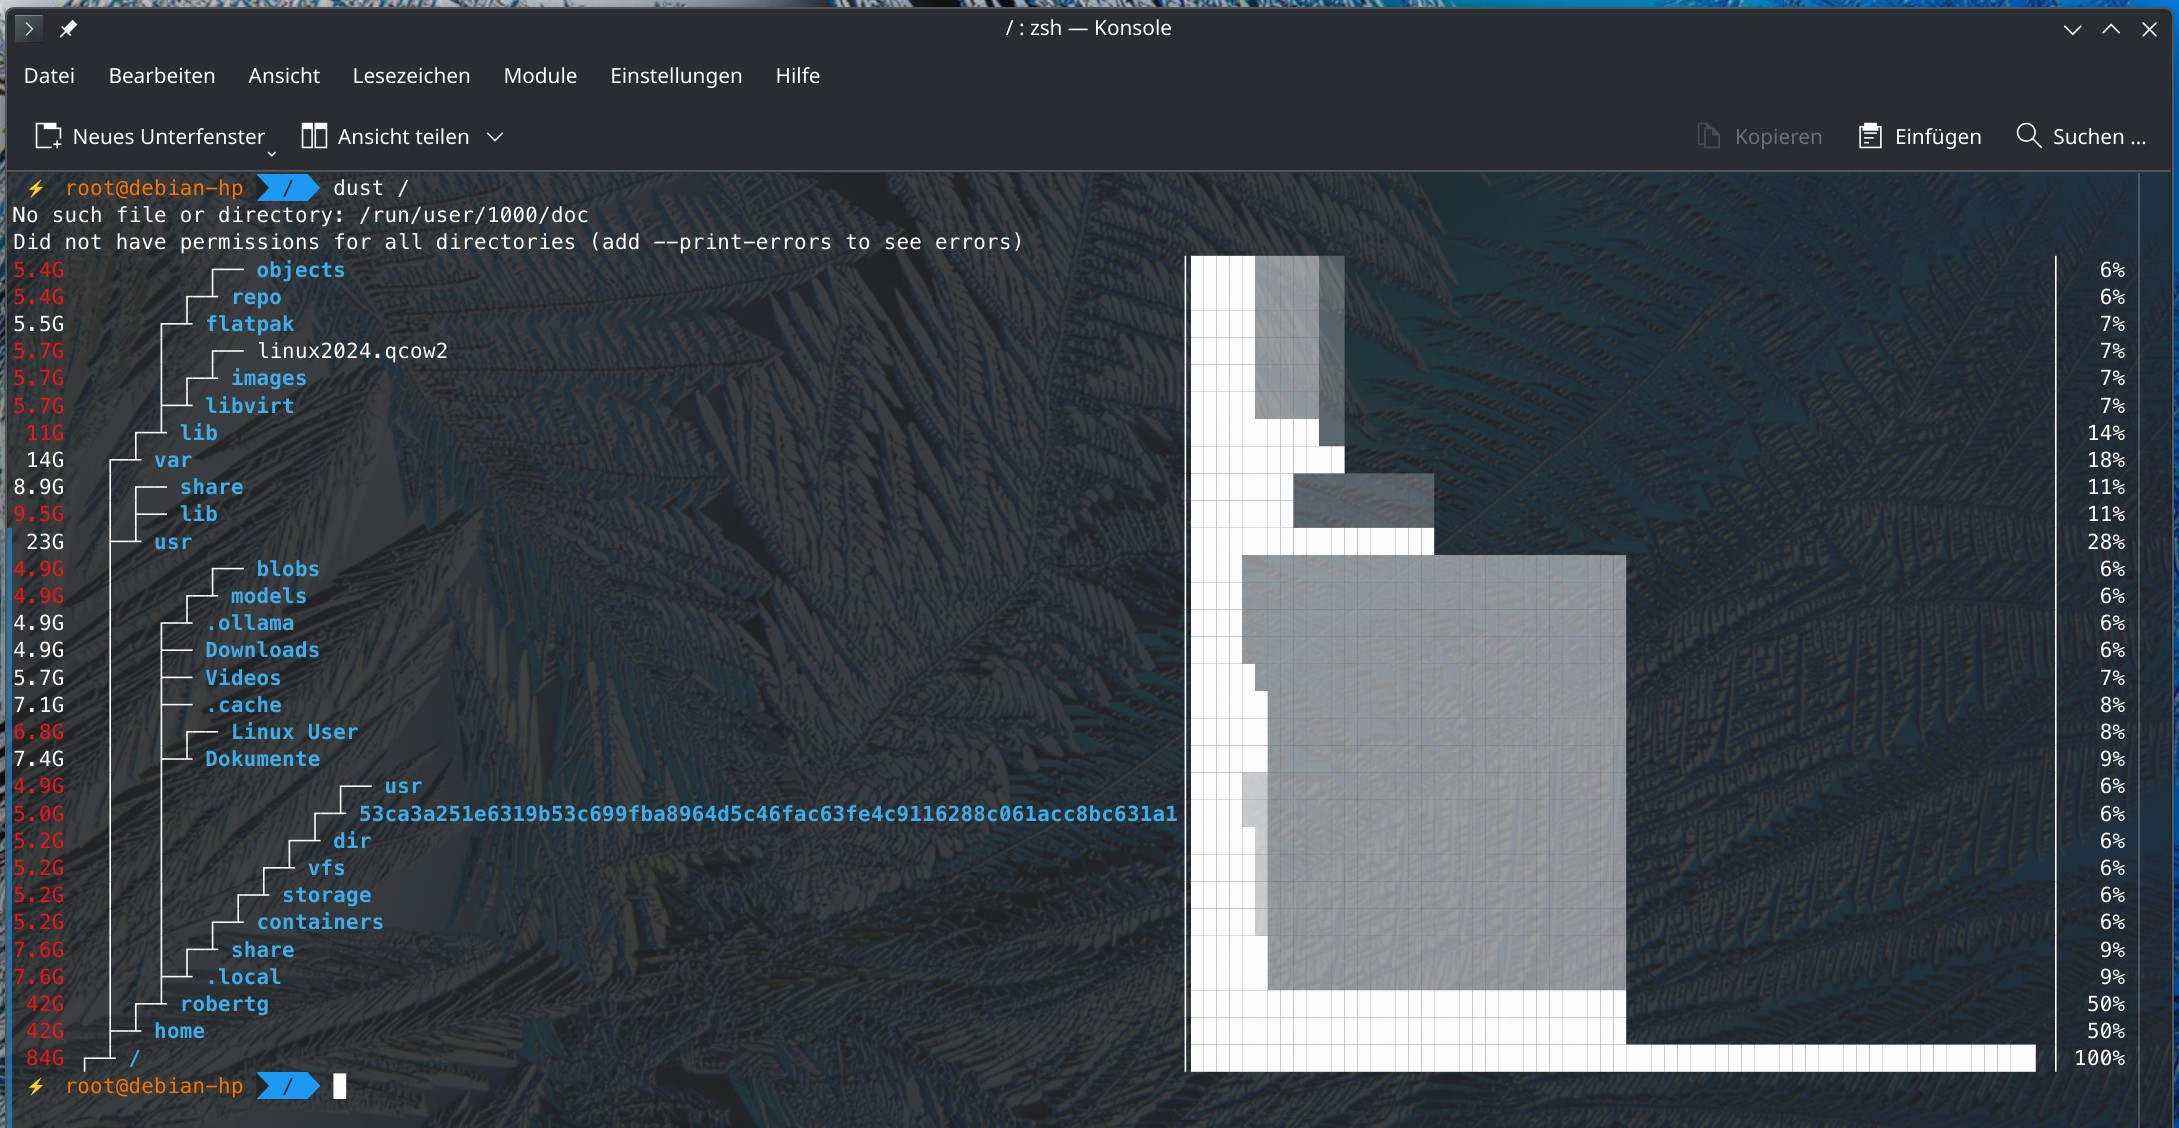Open the Bearbeiten menu
Viewport: 2179px width, 1128px height.
pos(161,76)
